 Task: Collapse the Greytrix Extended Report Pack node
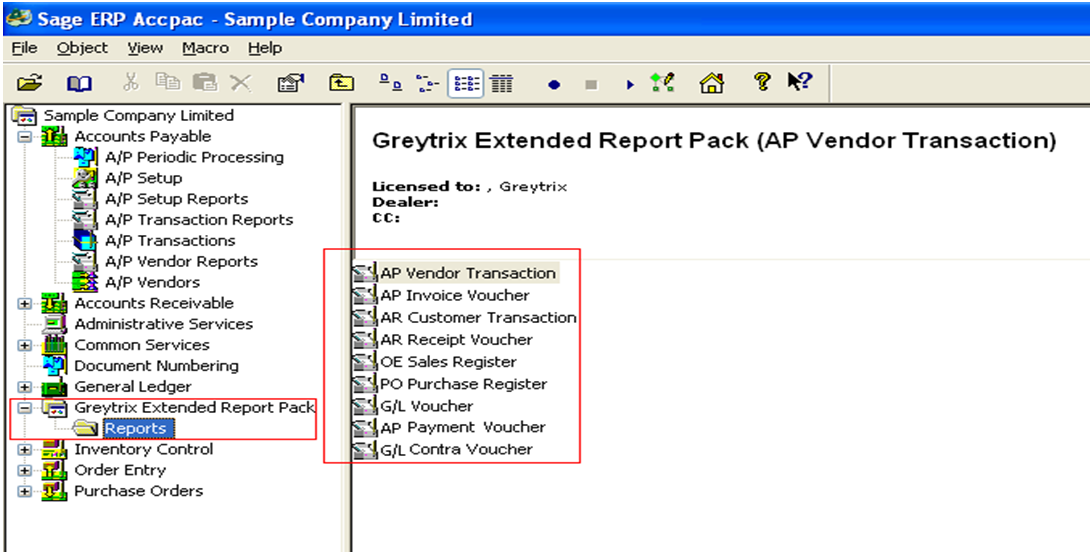[25, 407]
